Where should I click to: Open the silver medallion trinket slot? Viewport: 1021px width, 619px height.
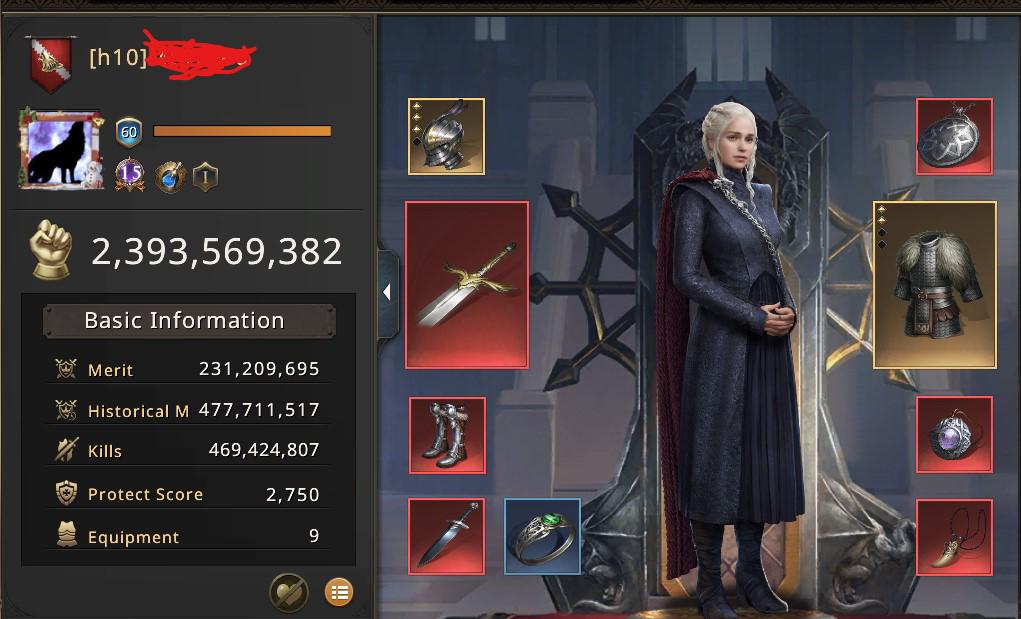pyautogui.click(x=954, y=137)
